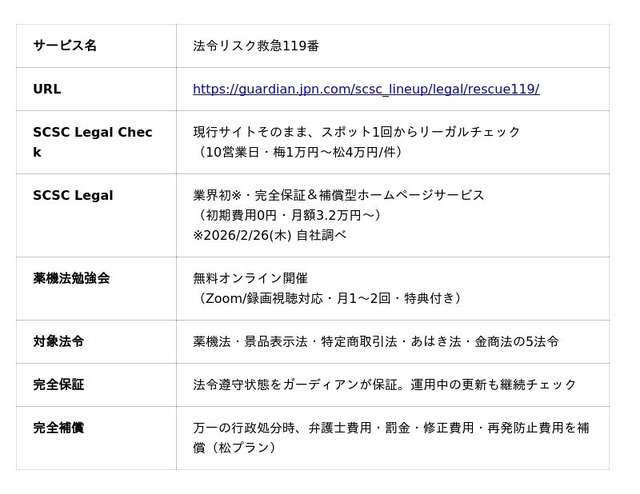This screenshot has height=494, width=640.
Task: Click the 薬機法勉強会 row label
Action: tap(71, 278)
